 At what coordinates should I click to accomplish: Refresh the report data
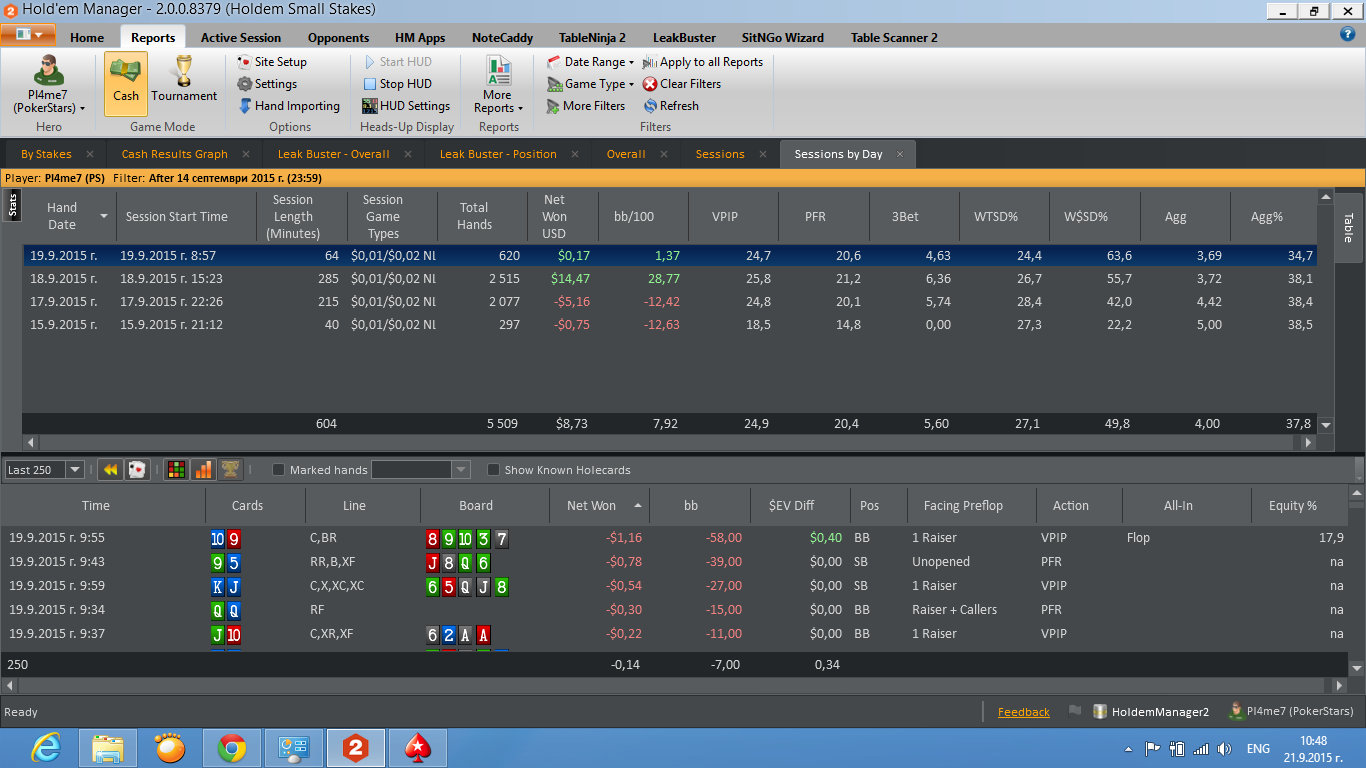coord(671,106)
